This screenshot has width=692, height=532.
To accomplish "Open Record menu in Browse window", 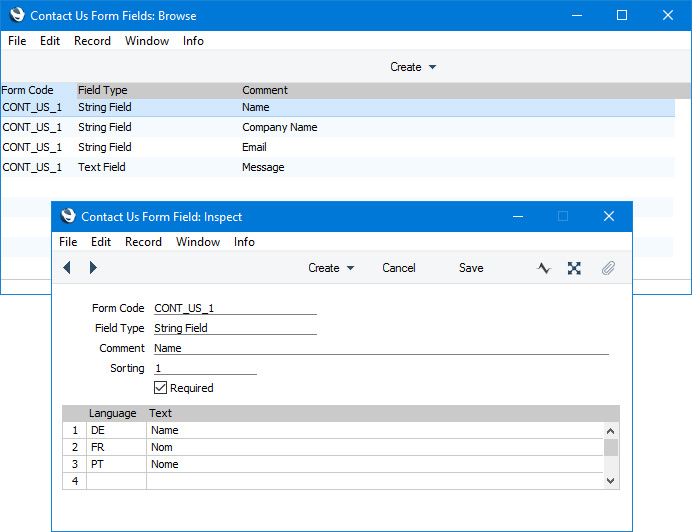I will tap(92, 41).
